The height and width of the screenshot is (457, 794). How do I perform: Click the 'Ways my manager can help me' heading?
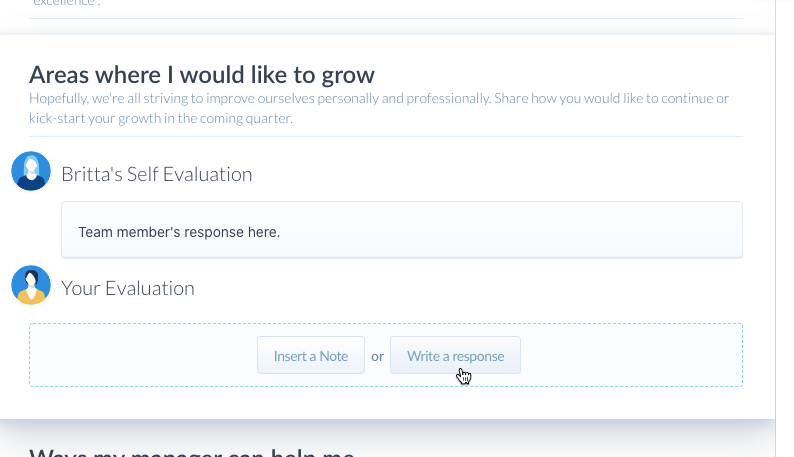191,452
